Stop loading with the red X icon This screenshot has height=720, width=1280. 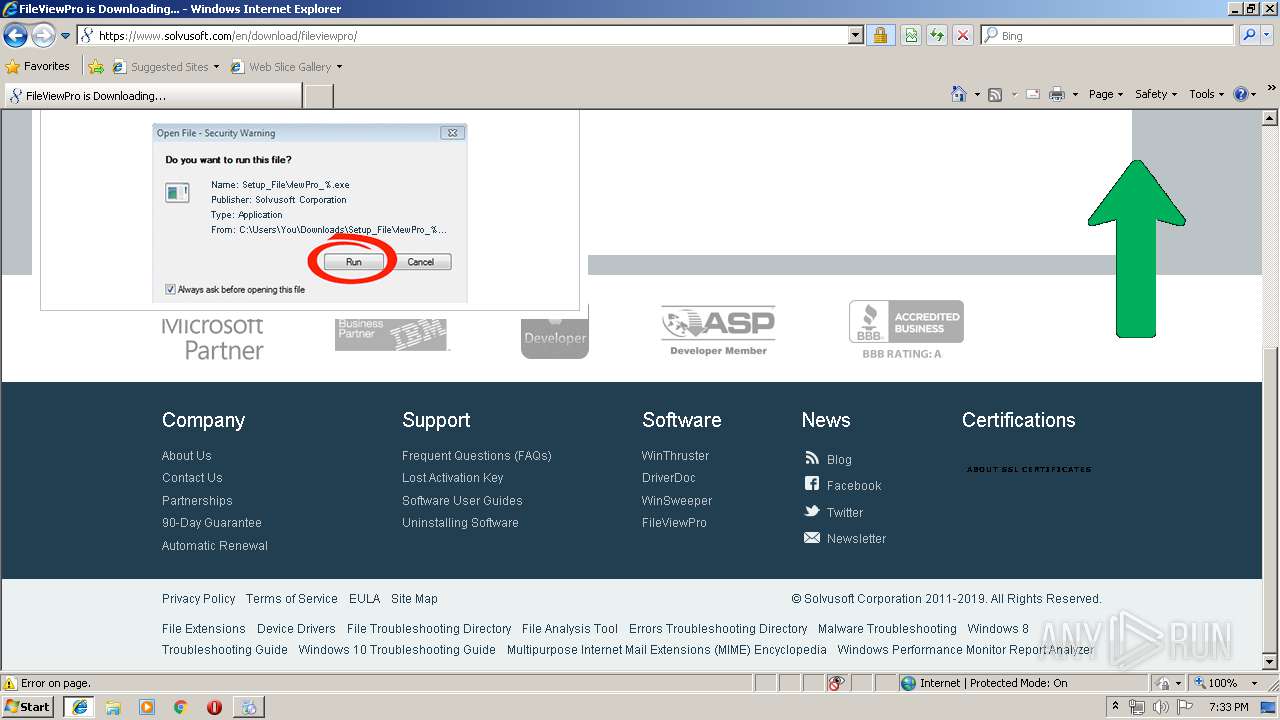pos(963,36)
